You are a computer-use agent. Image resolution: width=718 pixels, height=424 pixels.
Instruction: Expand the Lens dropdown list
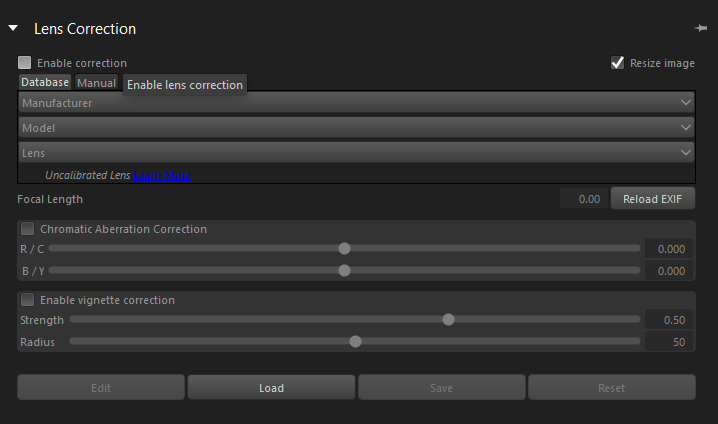pos(356,152)
